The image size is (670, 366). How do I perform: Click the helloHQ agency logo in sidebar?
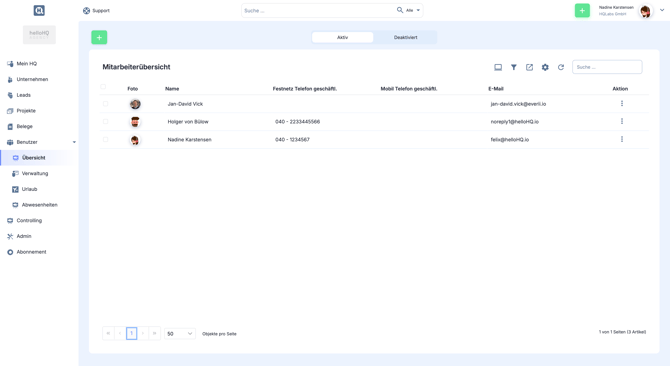coord(39,35)
